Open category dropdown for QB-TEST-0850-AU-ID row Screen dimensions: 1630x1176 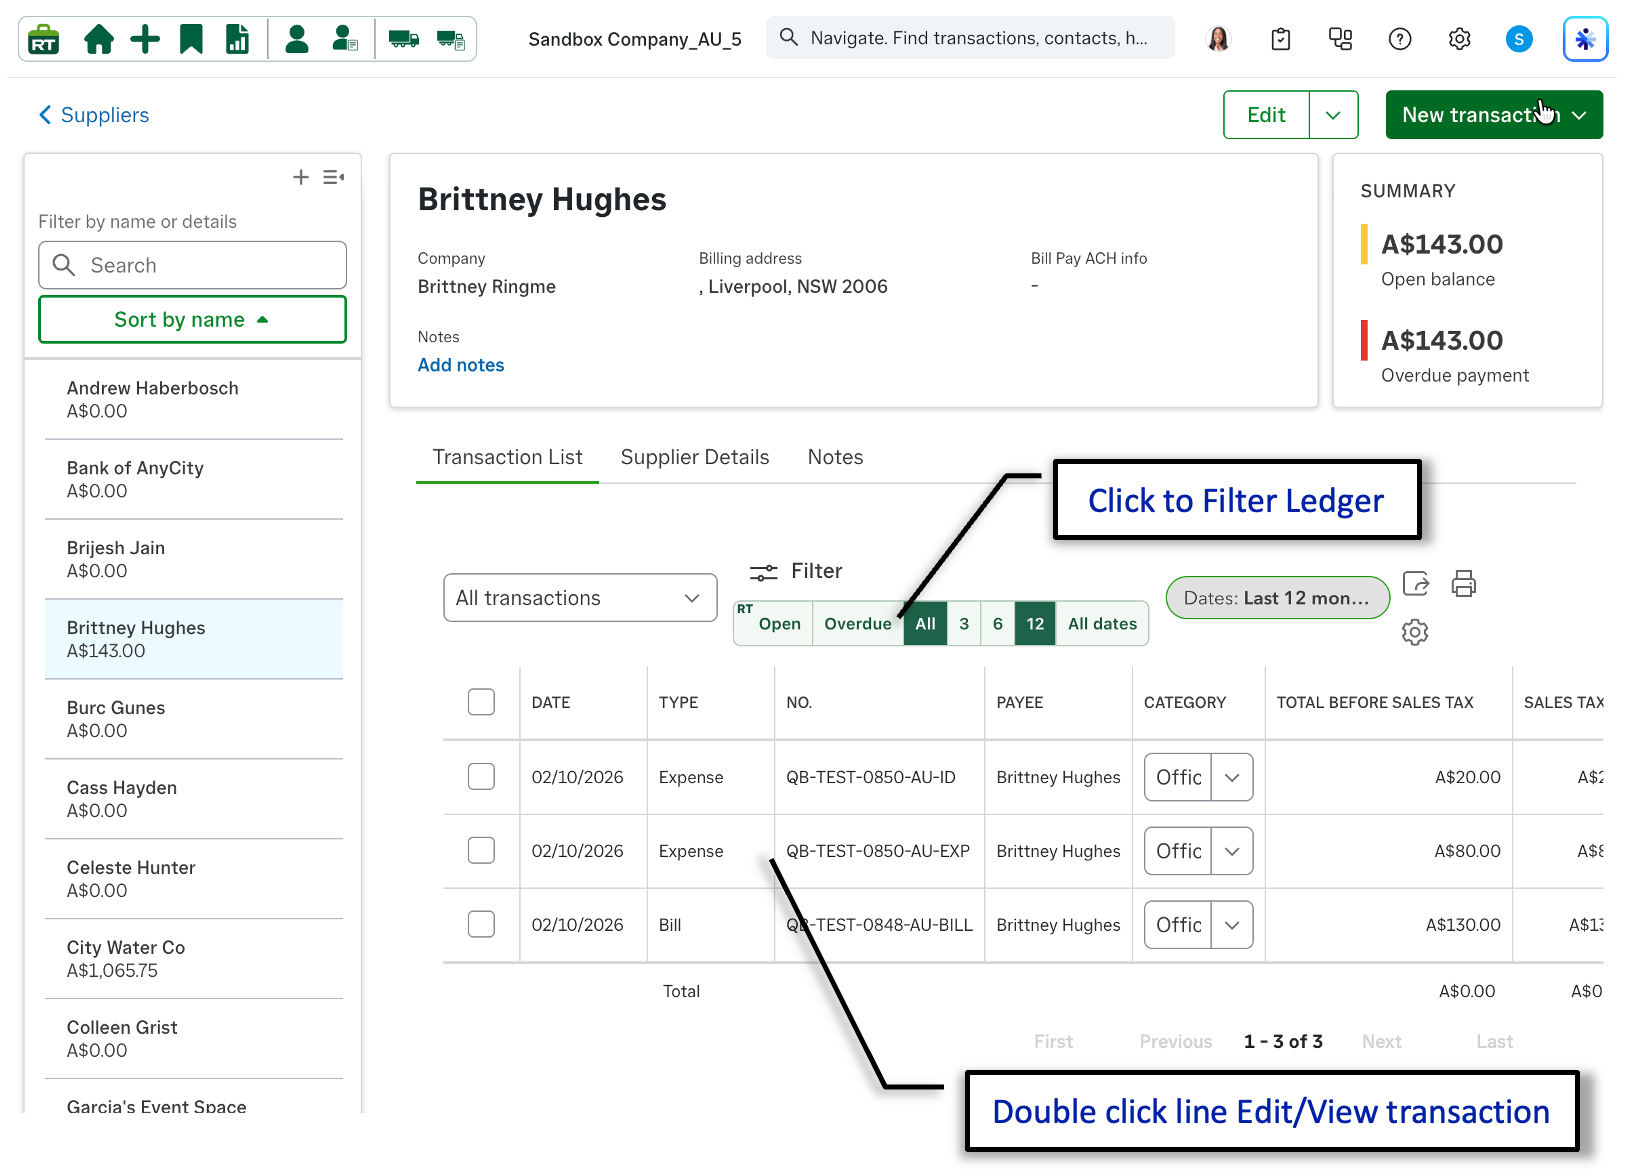1232,777
